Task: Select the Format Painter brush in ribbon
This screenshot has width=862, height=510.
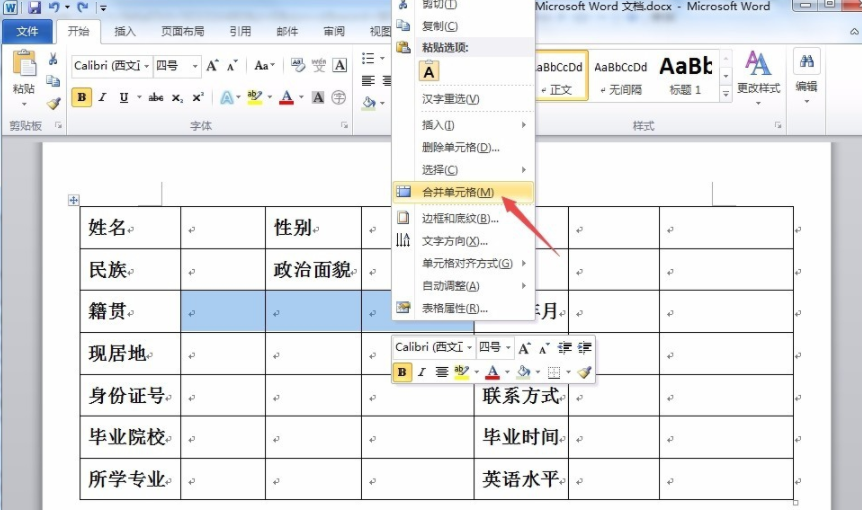Action: tap(53, 103)
